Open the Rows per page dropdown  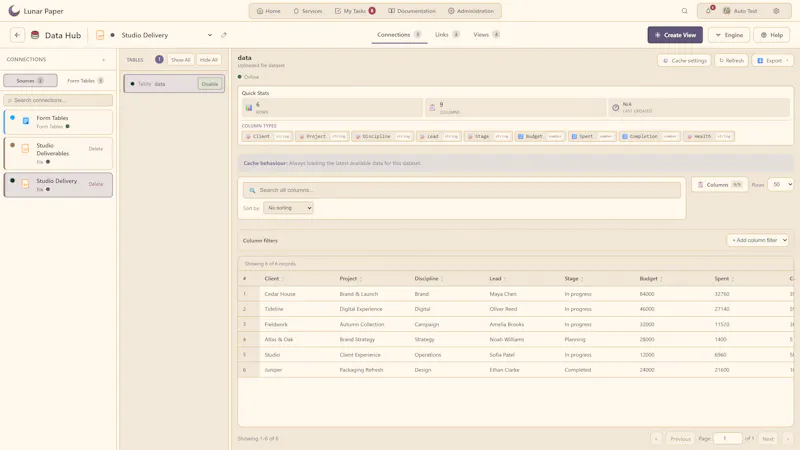point(781,185)
